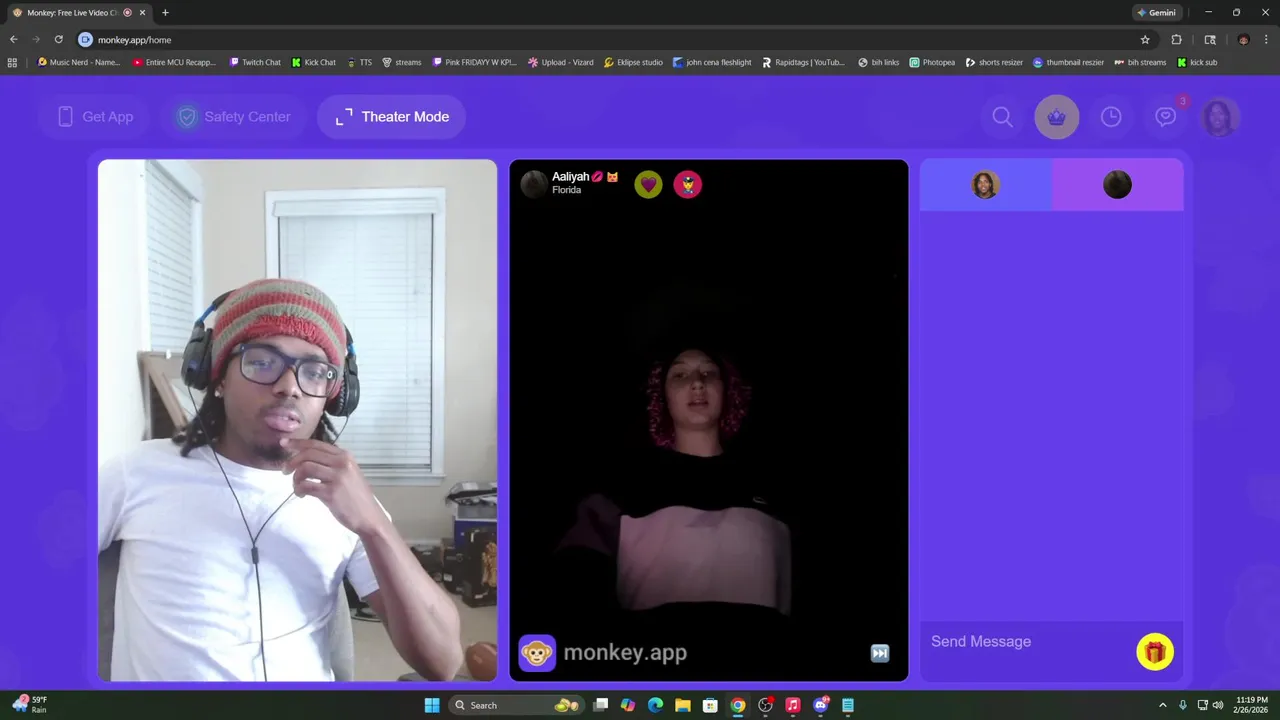Screen dimensions: 1280x720
Task: Open the gift icon button
Action: (x=1155, y=652)
